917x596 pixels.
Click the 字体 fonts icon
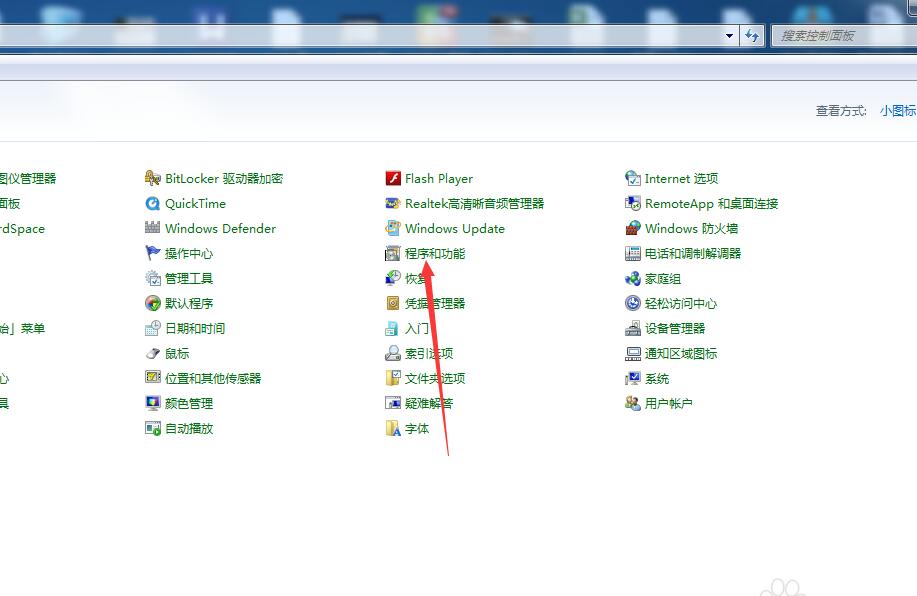point(393,428)
